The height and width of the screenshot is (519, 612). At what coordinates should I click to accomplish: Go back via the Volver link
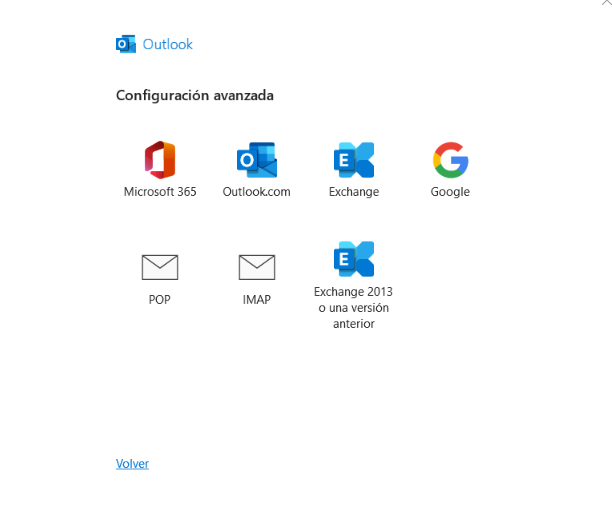[132, 464]
